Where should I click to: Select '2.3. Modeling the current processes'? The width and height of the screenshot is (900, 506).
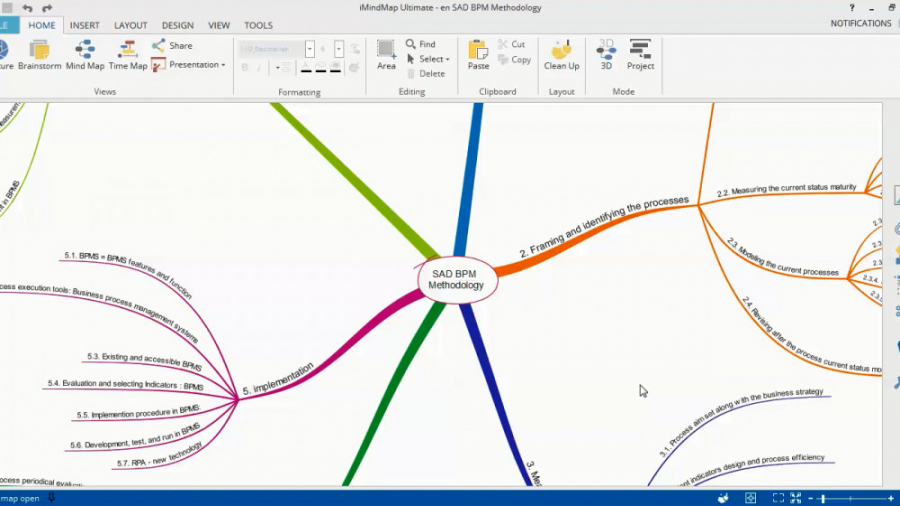[783, 258]
